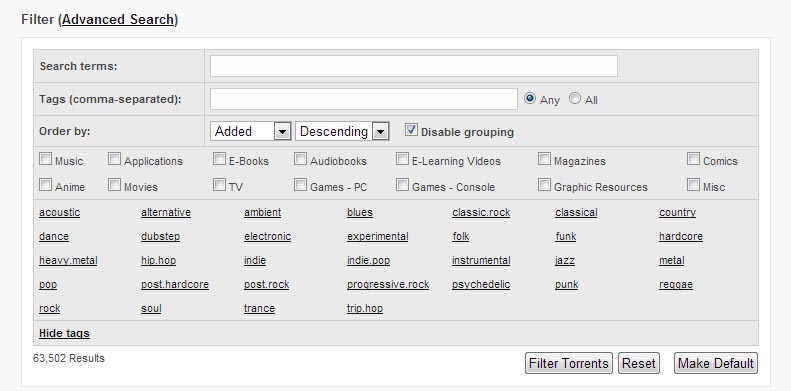Click the Search terms input field

(414, 66)
